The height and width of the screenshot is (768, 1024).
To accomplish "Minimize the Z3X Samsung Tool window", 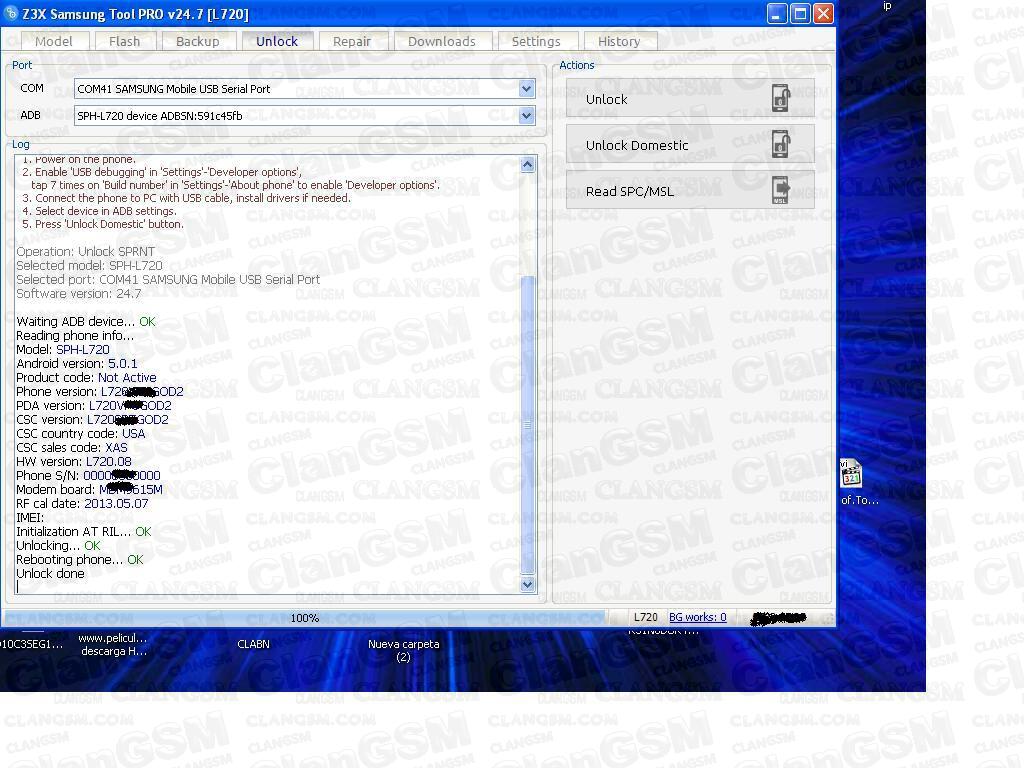I will click(x=776, y=13).
